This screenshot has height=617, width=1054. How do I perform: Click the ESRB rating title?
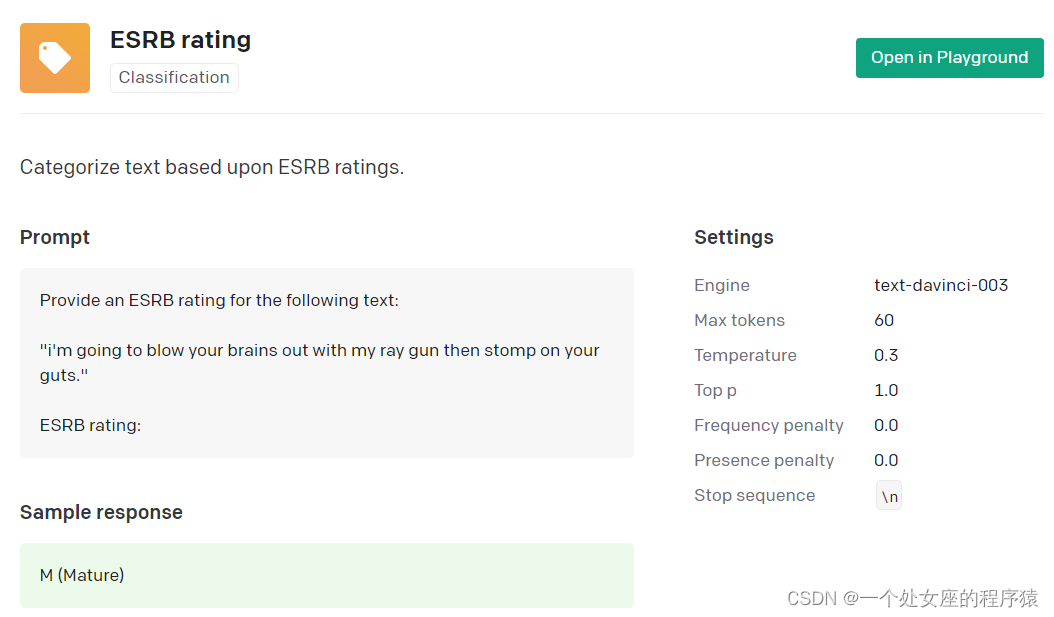[180, 40]
